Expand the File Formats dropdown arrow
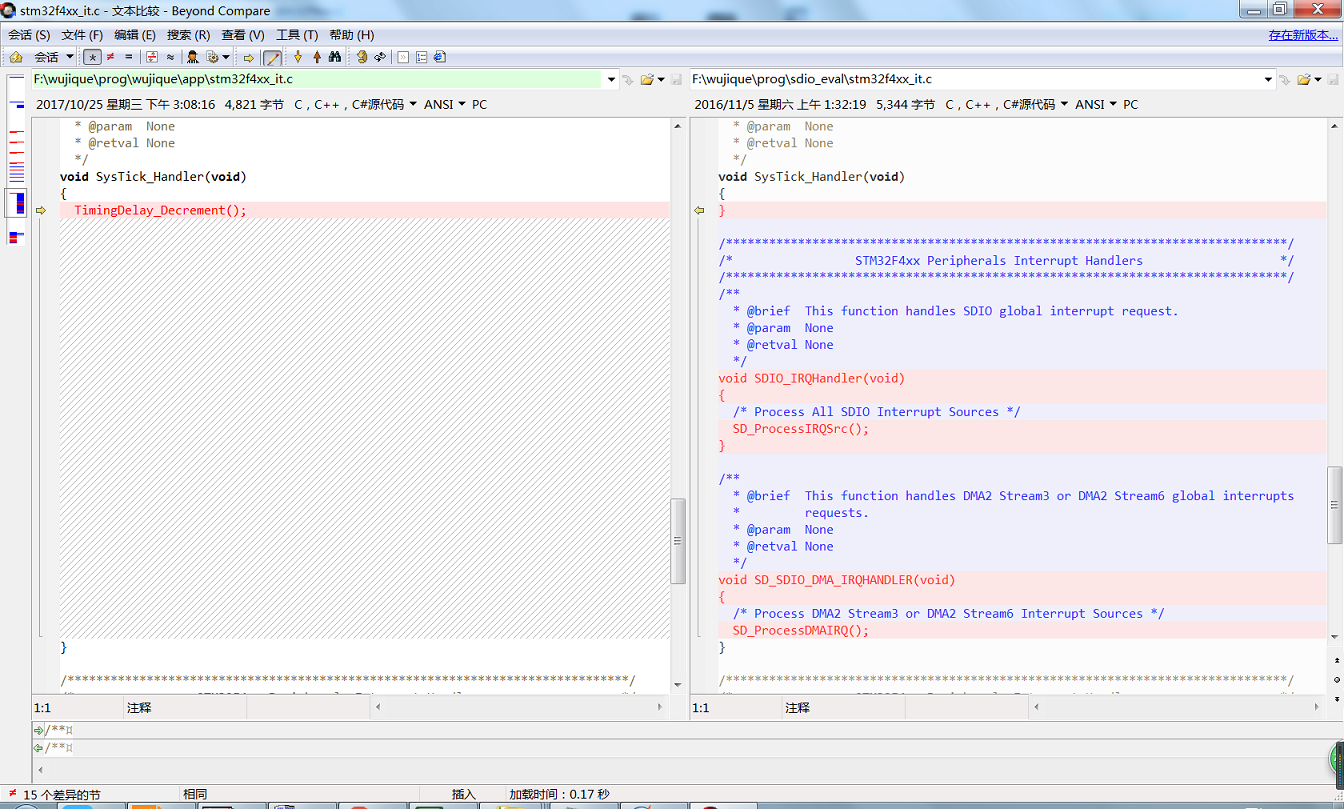The image size is (1344, 809). click(x=226, y=57)
